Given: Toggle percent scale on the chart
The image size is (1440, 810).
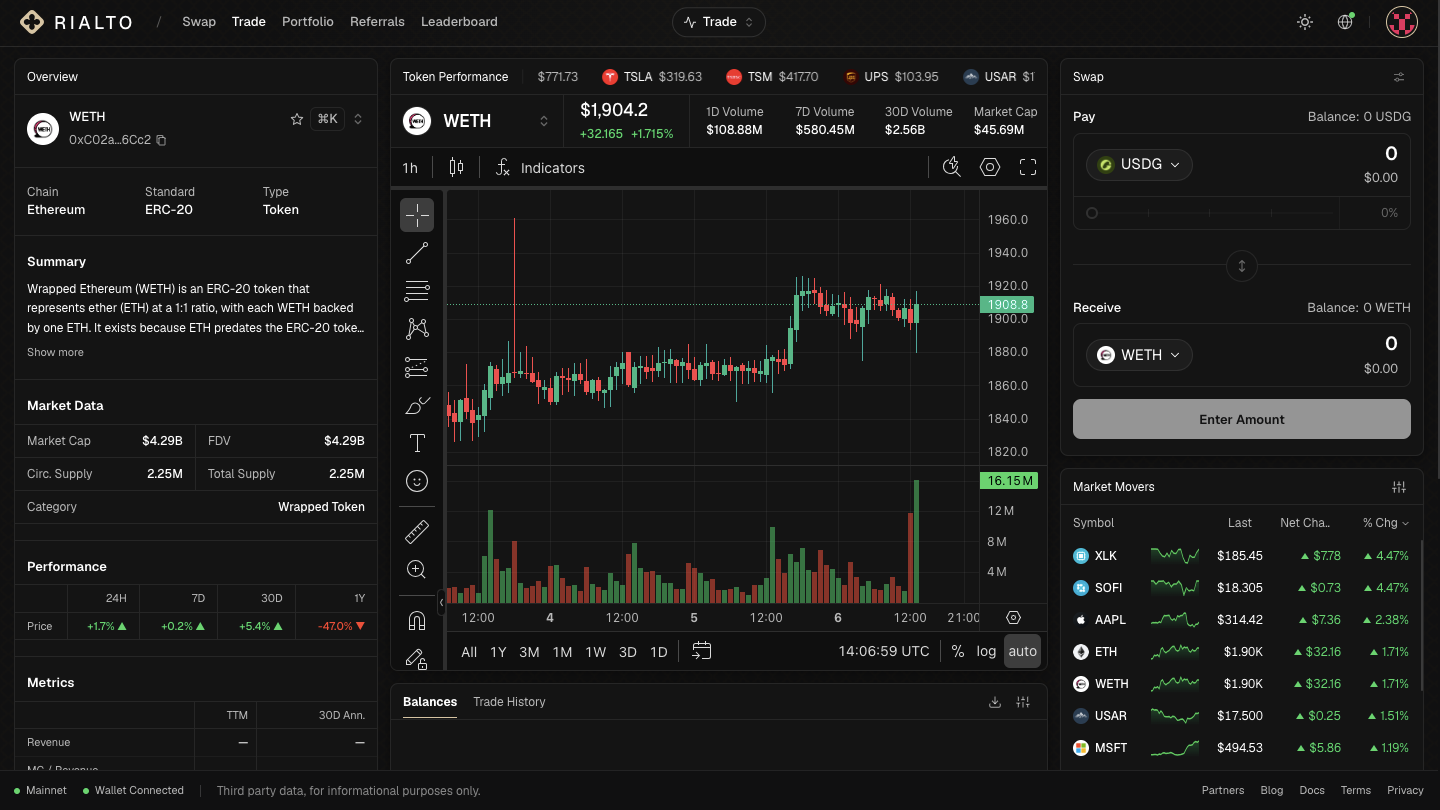Looking at the screenshot, I should (958, 651).
